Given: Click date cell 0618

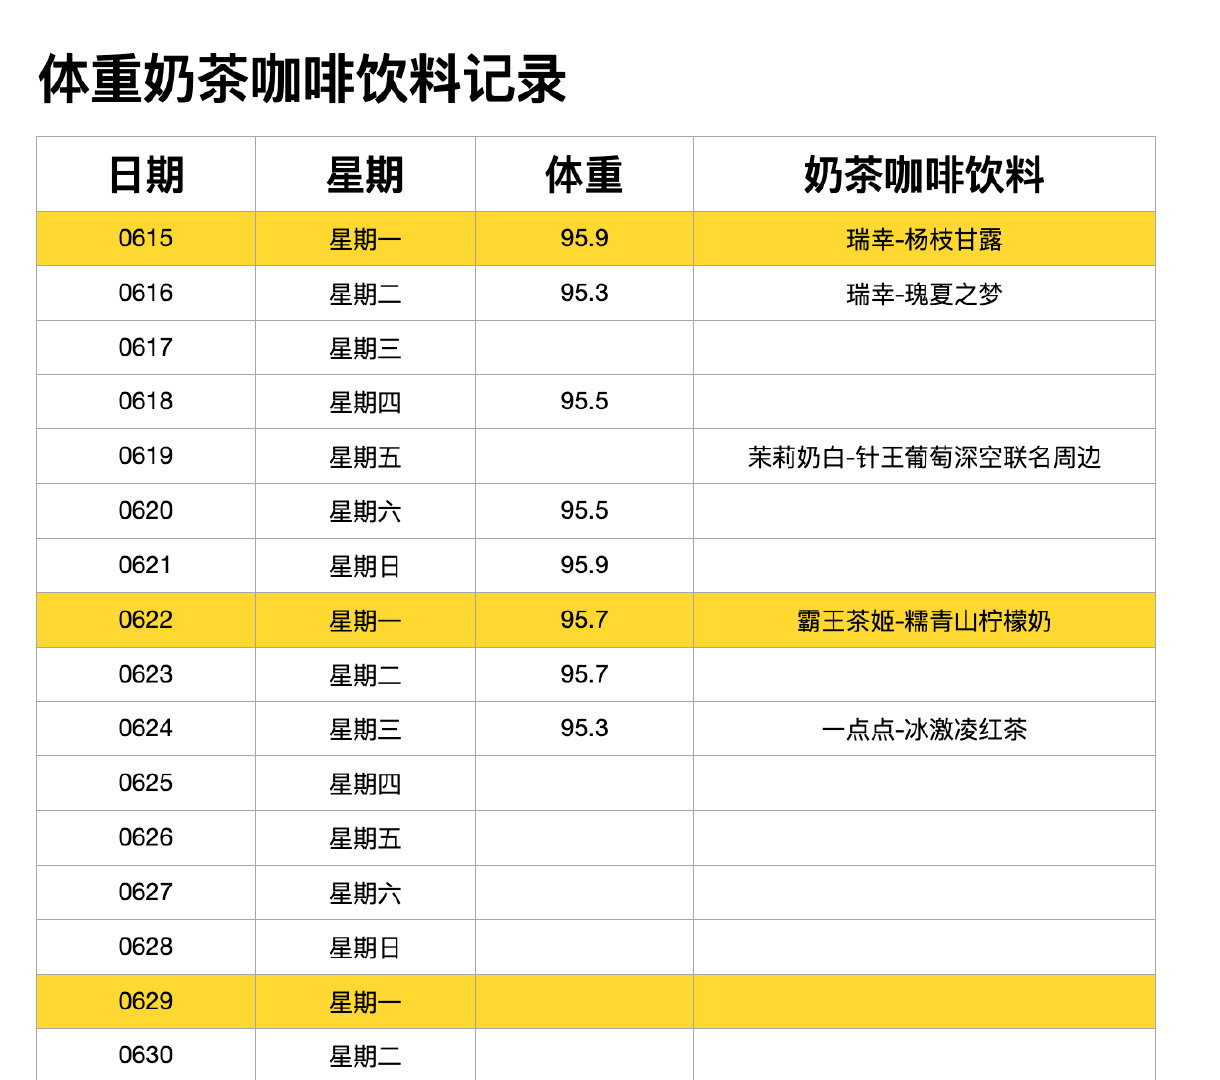Looking at the screenshot, I should point(146,402).
